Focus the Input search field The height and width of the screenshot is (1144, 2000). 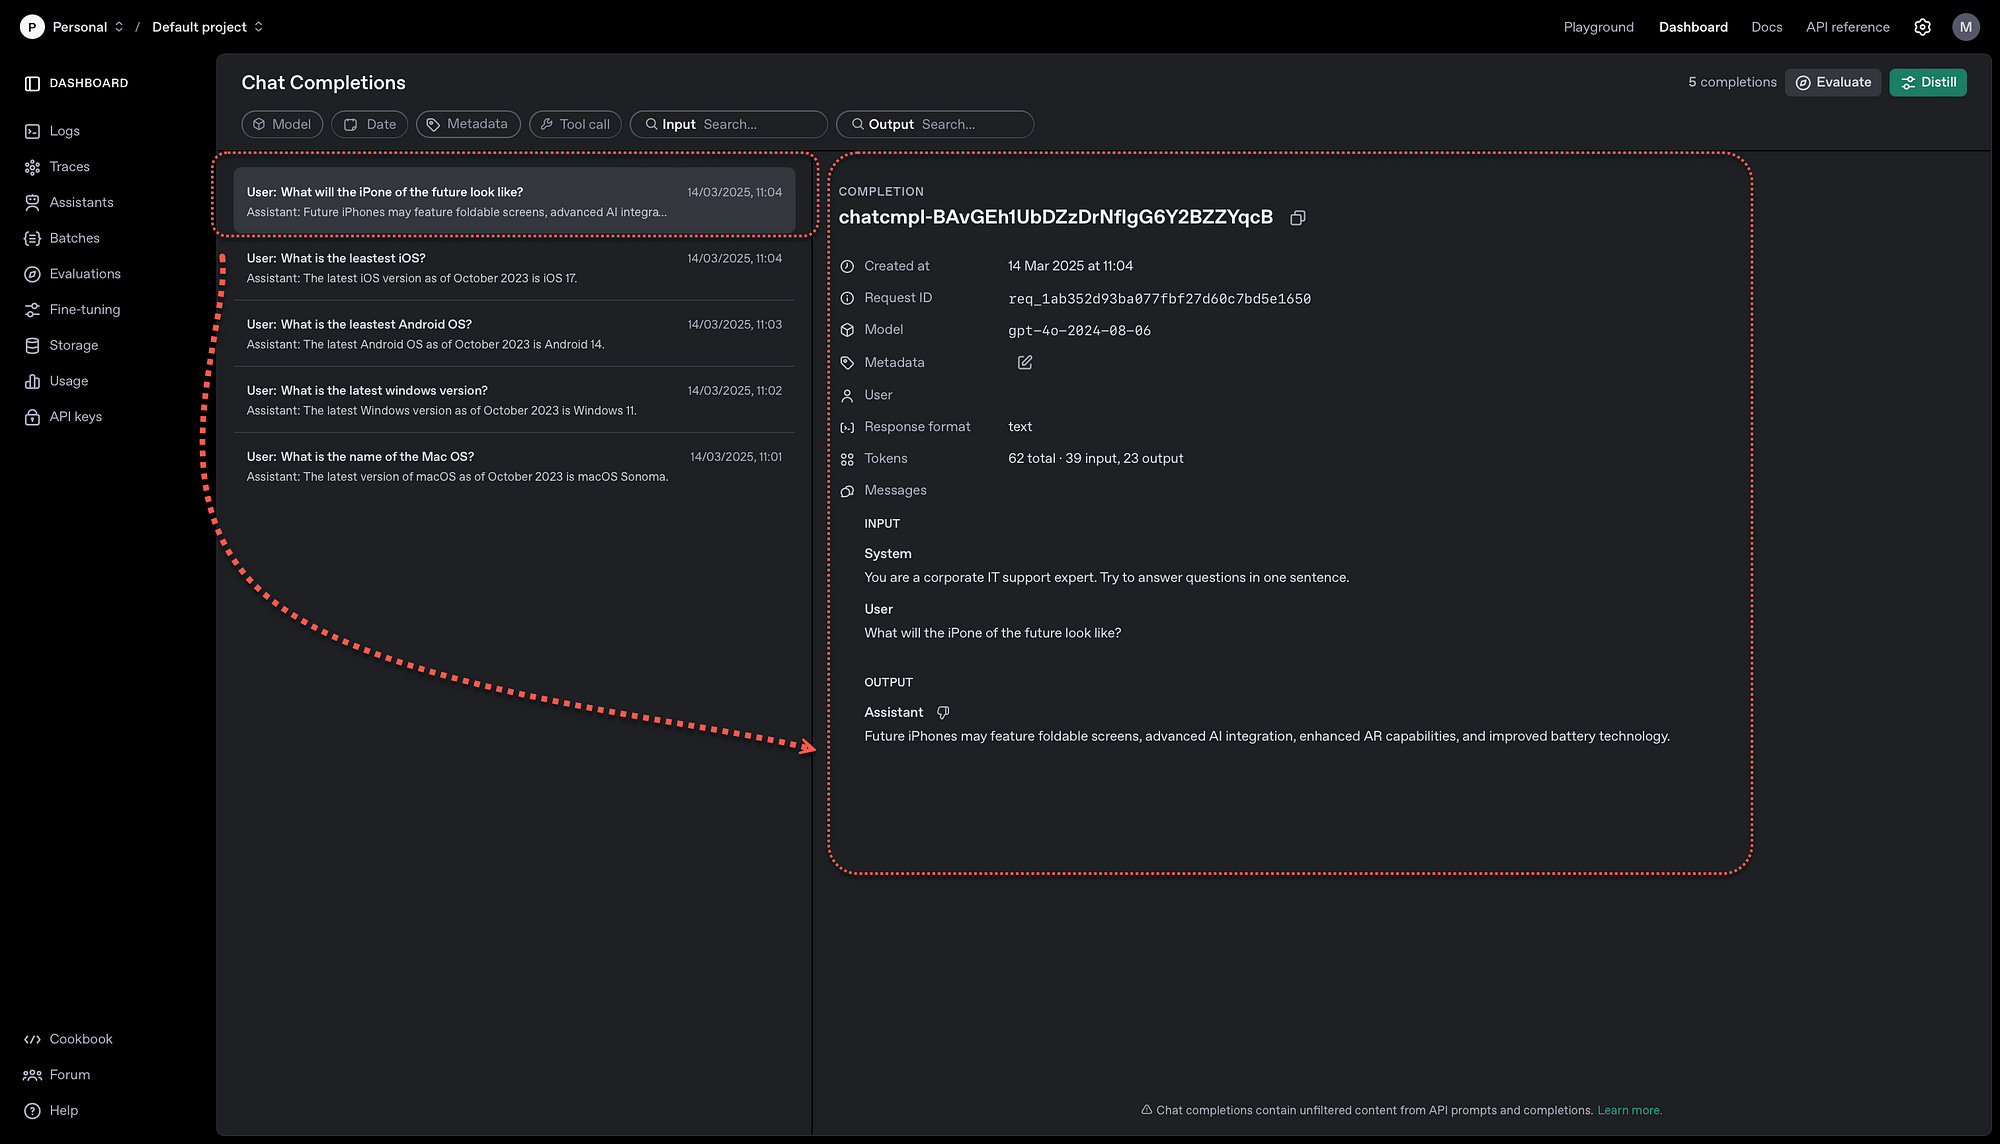click(729, 124)
